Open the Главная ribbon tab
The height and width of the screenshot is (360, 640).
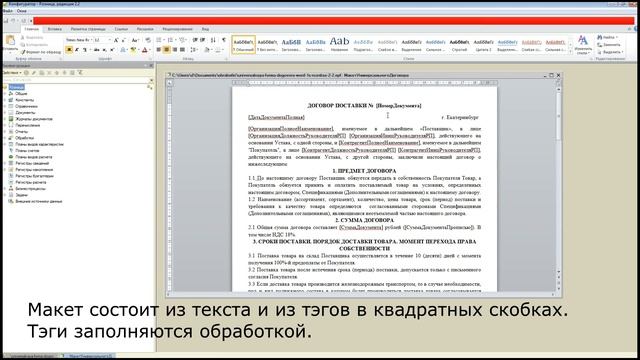coord(31,29)
